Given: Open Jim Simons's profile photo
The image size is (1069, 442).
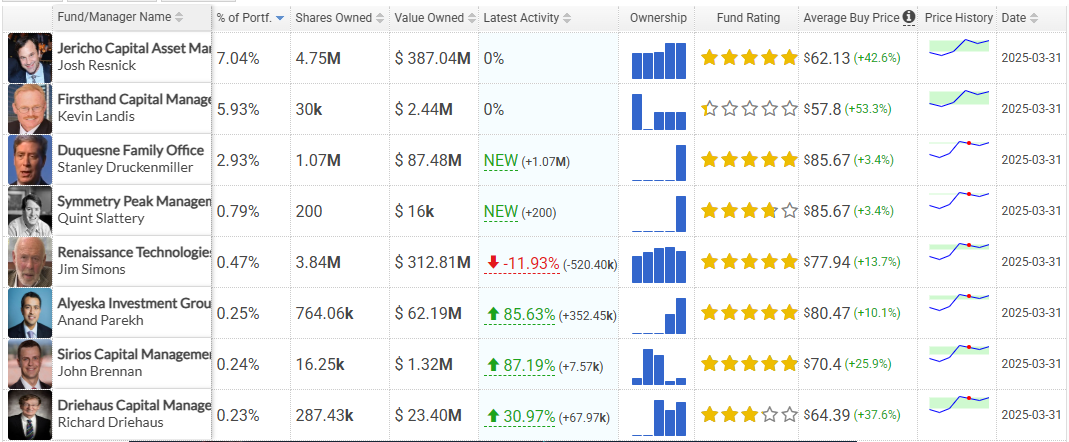Looking at the screenshot, I should point(30,262).
